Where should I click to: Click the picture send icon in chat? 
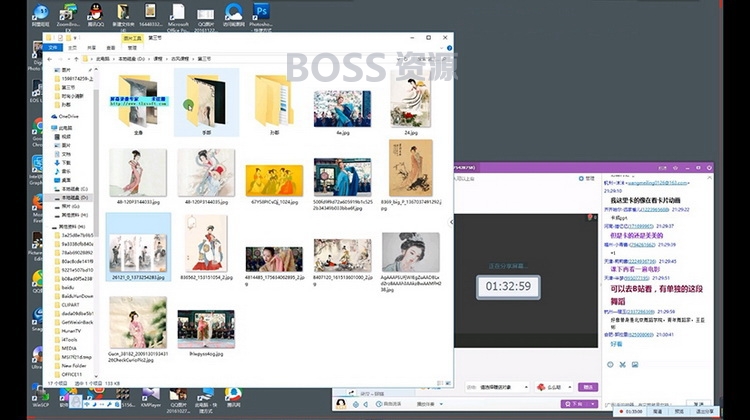(635, 365)
